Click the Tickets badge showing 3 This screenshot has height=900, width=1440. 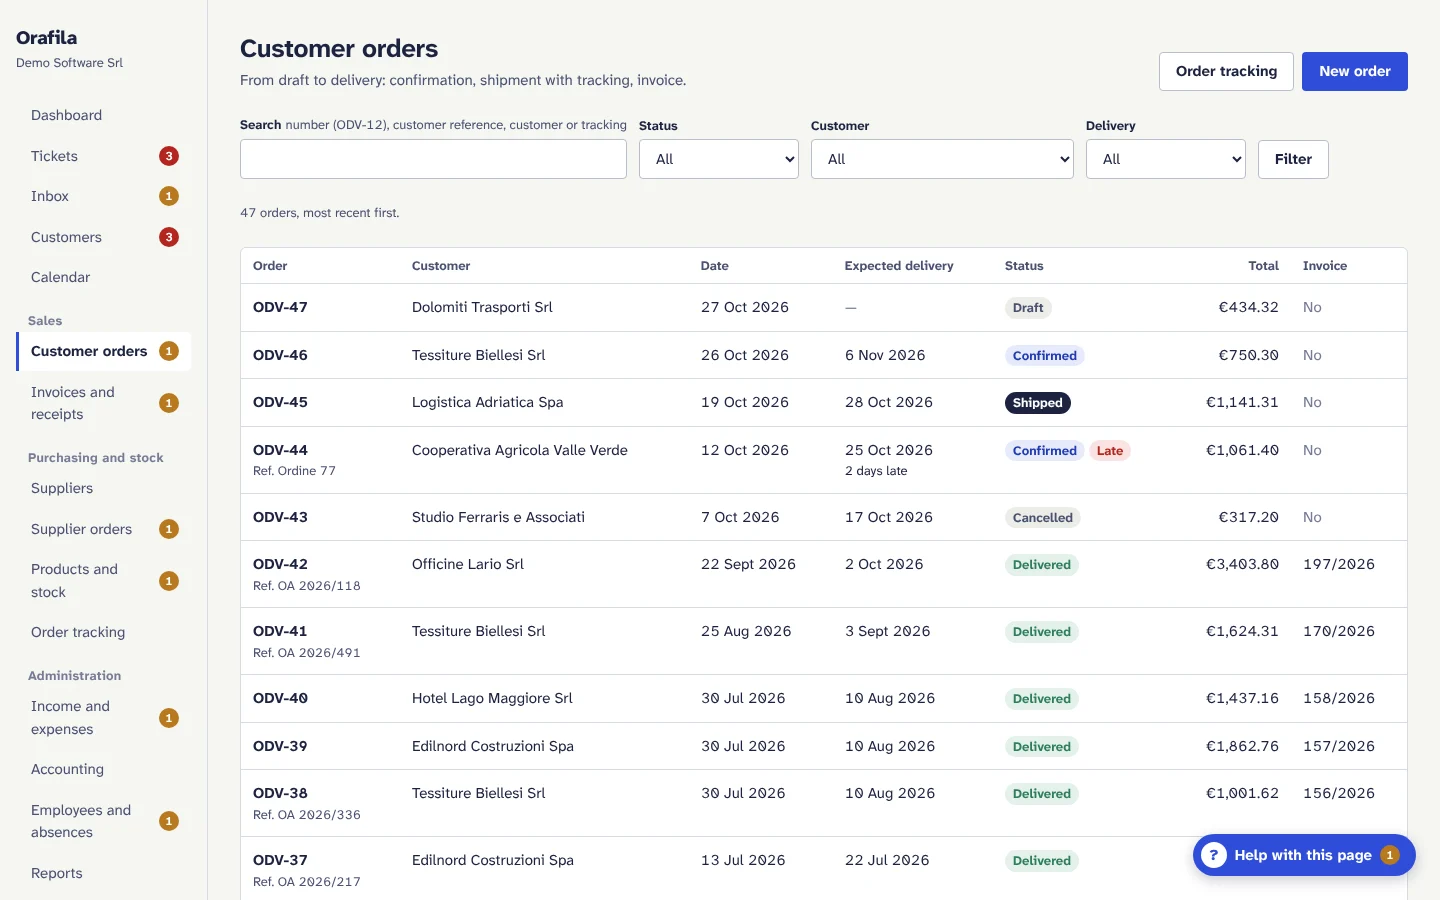click(x=169, y=156)
